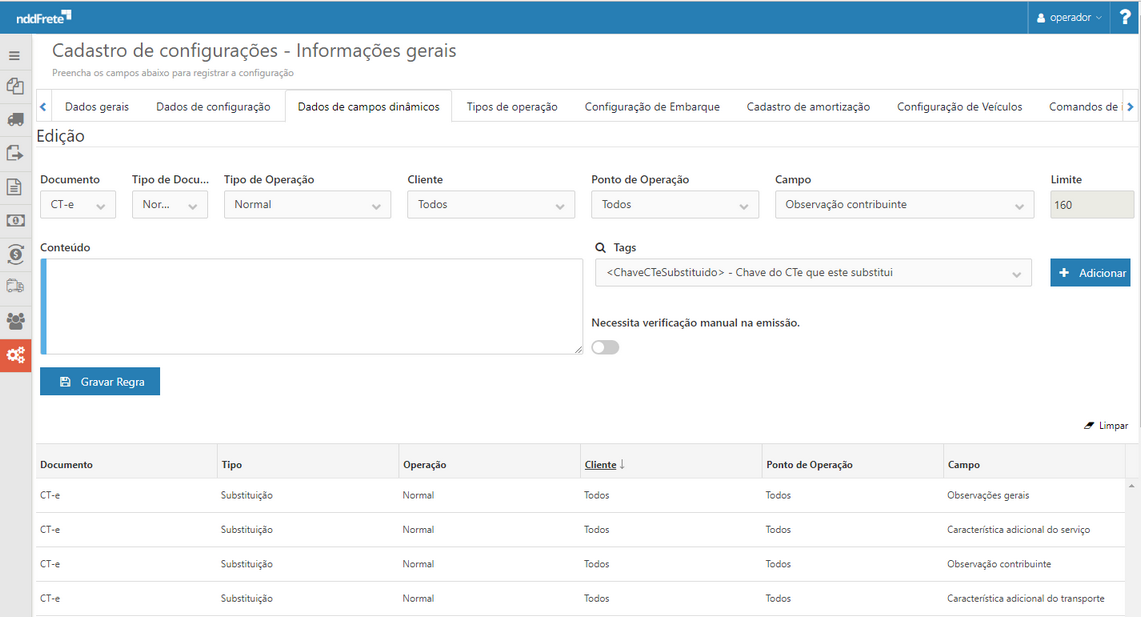Open the users group icon in sidebar
The width and height of the screenshot is (1141, 617).
tap(14, 321)
